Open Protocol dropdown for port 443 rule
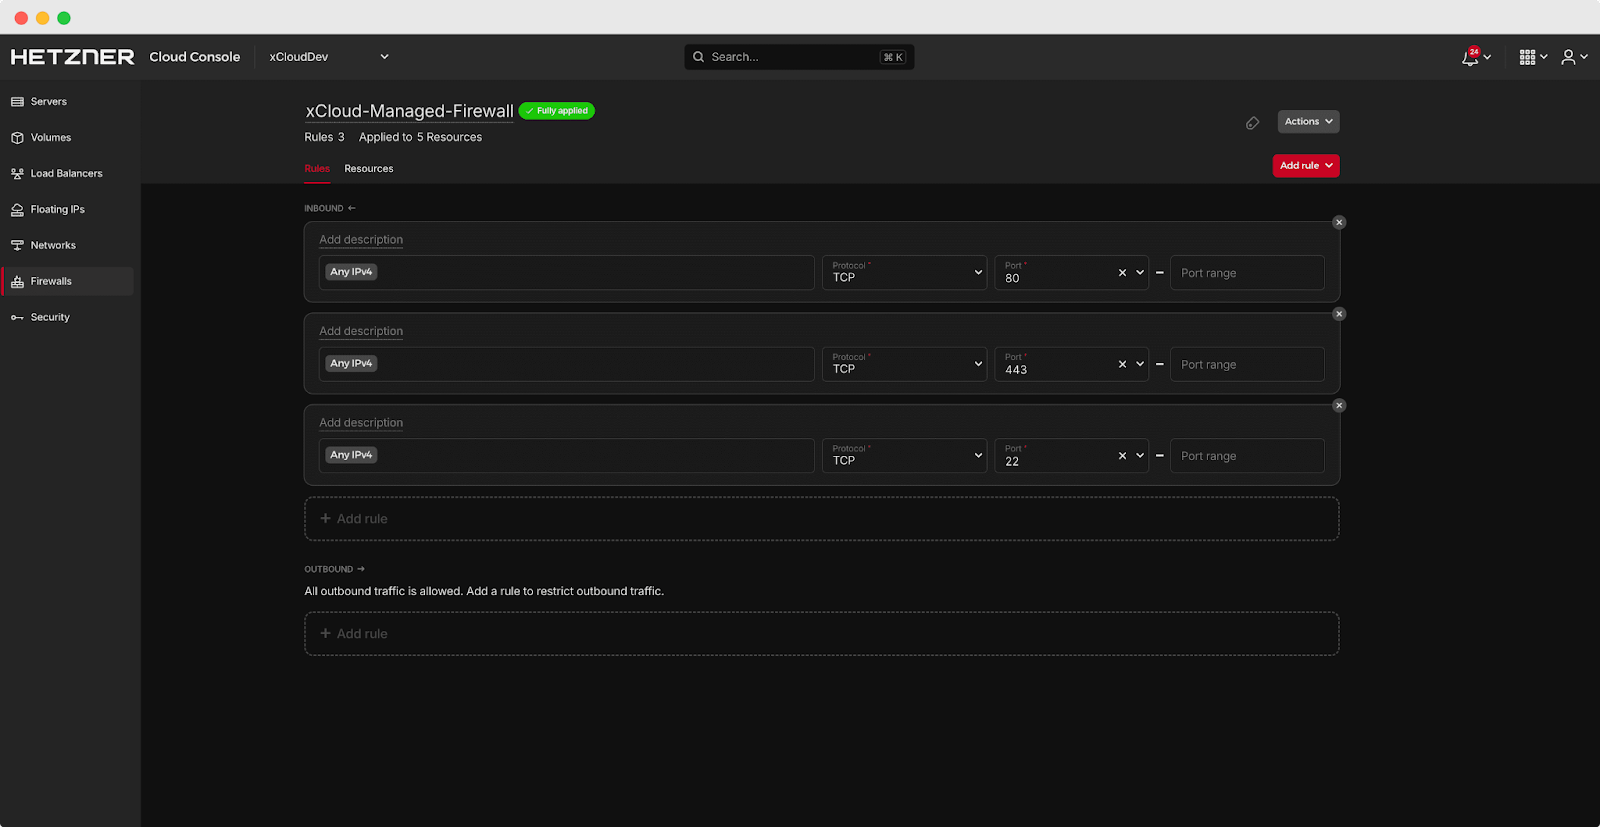This screenshot has height=827, width=1600. click(904, 364)
